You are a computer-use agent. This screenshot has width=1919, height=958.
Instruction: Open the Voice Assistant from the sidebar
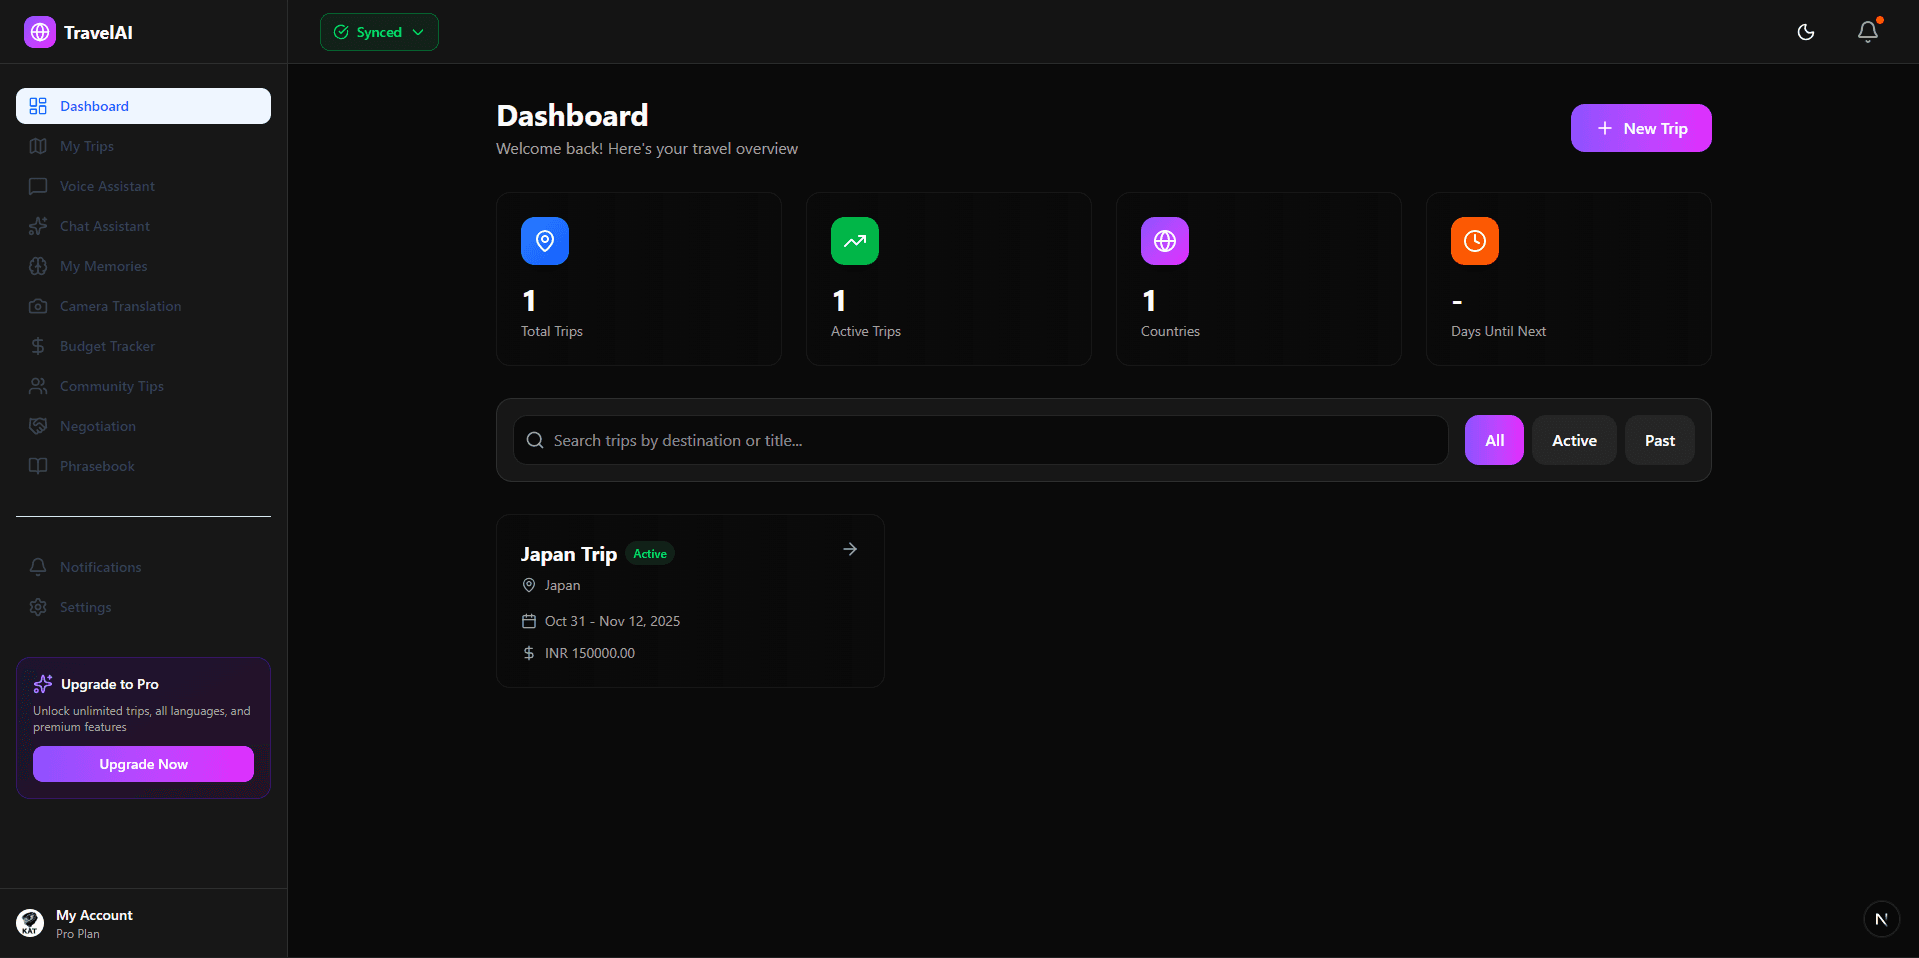tap(105, 186)
